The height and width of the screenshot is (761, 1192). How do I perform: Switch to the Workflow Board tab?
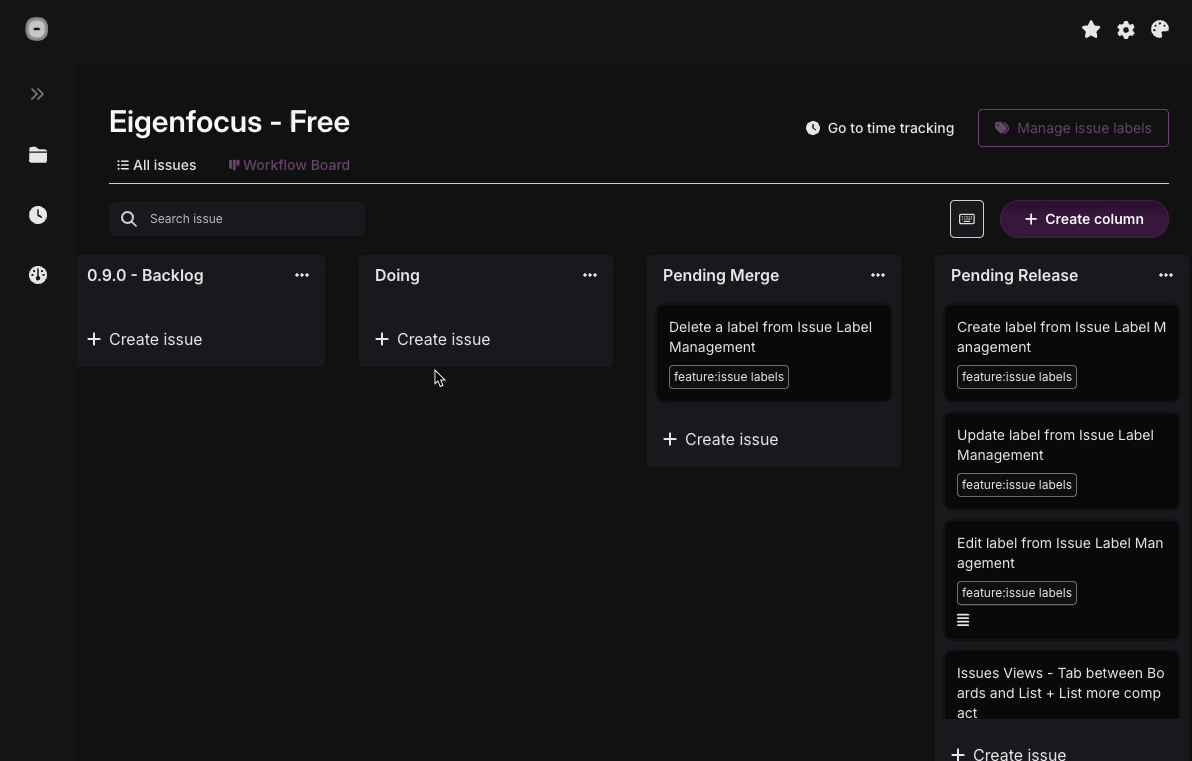(x=289, y=165)
